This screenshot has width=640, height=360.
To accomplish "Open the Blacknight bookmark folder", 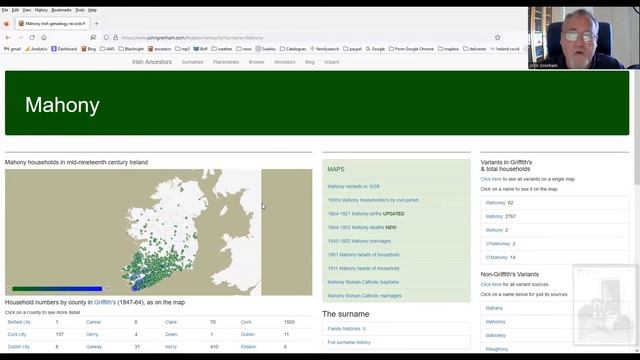I will point(131,49).
